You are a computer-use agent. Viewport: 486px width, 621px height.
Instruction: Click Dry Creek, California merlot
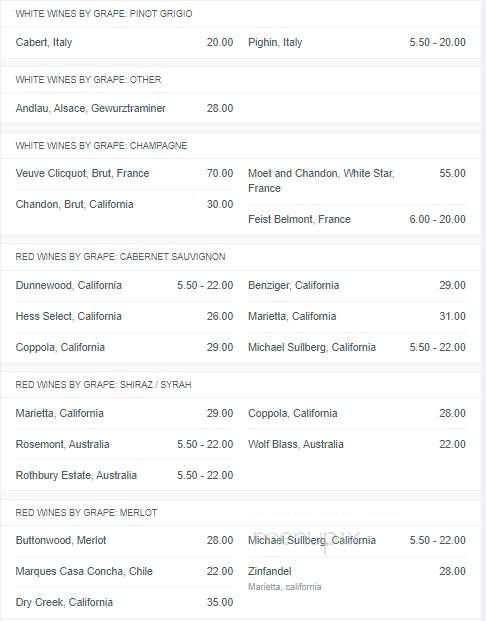124,602
